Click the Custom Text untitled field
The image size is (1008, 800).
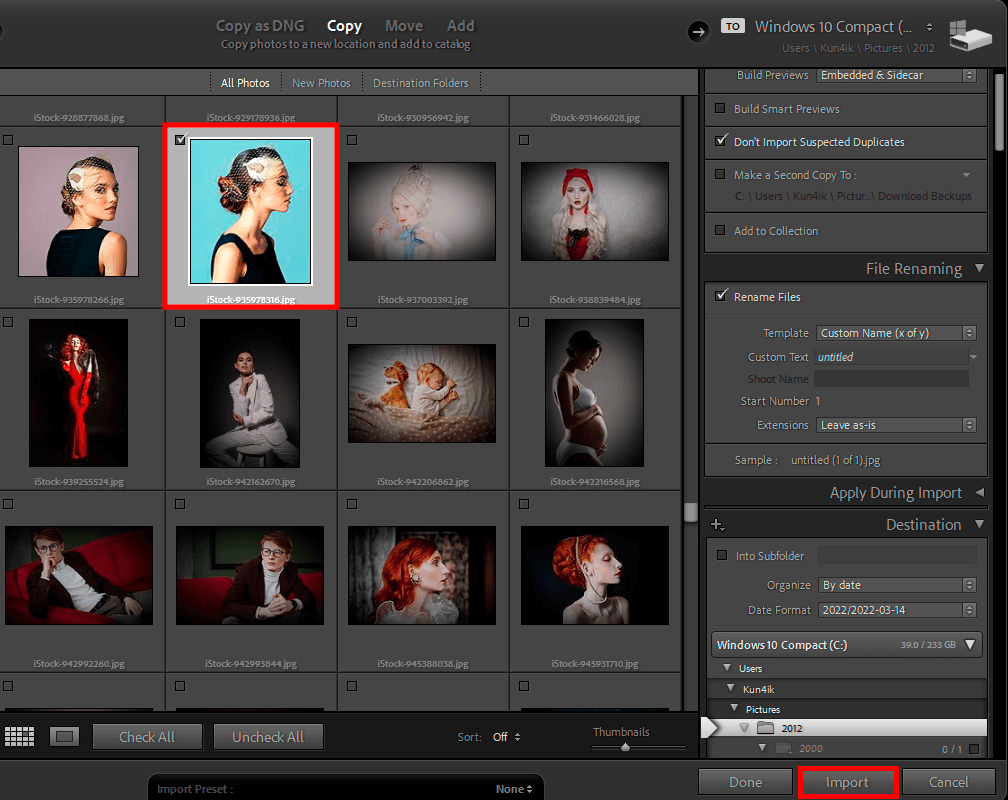point(891,357)
